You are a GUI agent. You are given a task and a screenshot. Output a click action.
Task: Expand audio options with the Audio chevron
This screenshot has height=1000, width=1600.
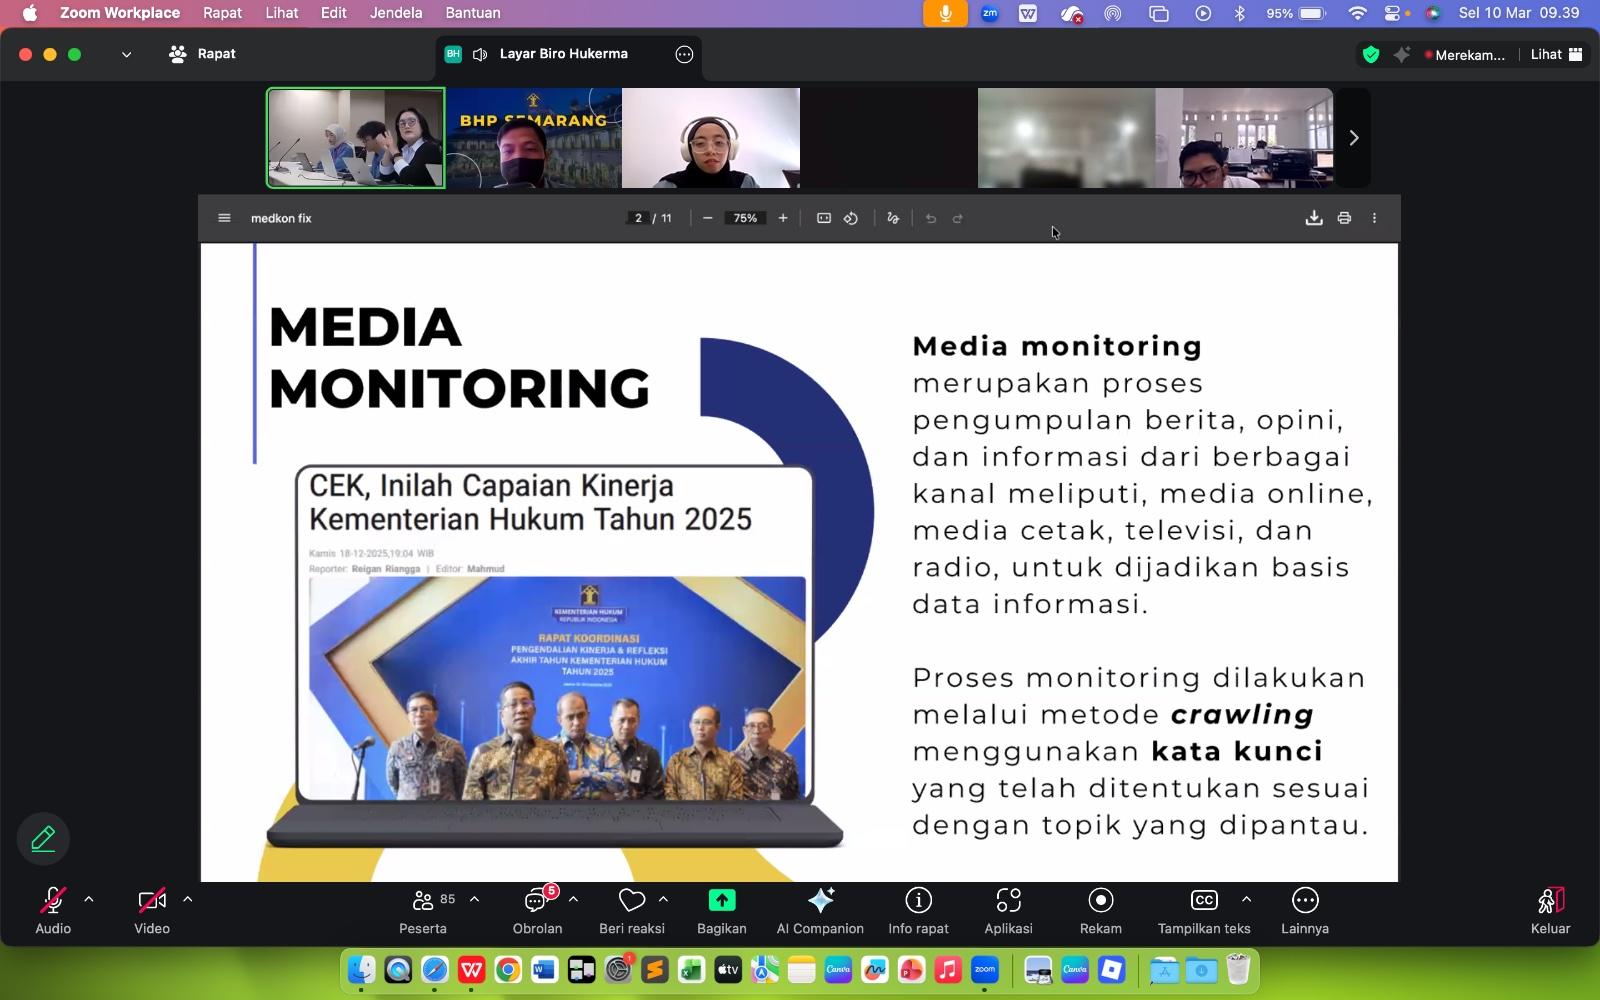point(88,899)
